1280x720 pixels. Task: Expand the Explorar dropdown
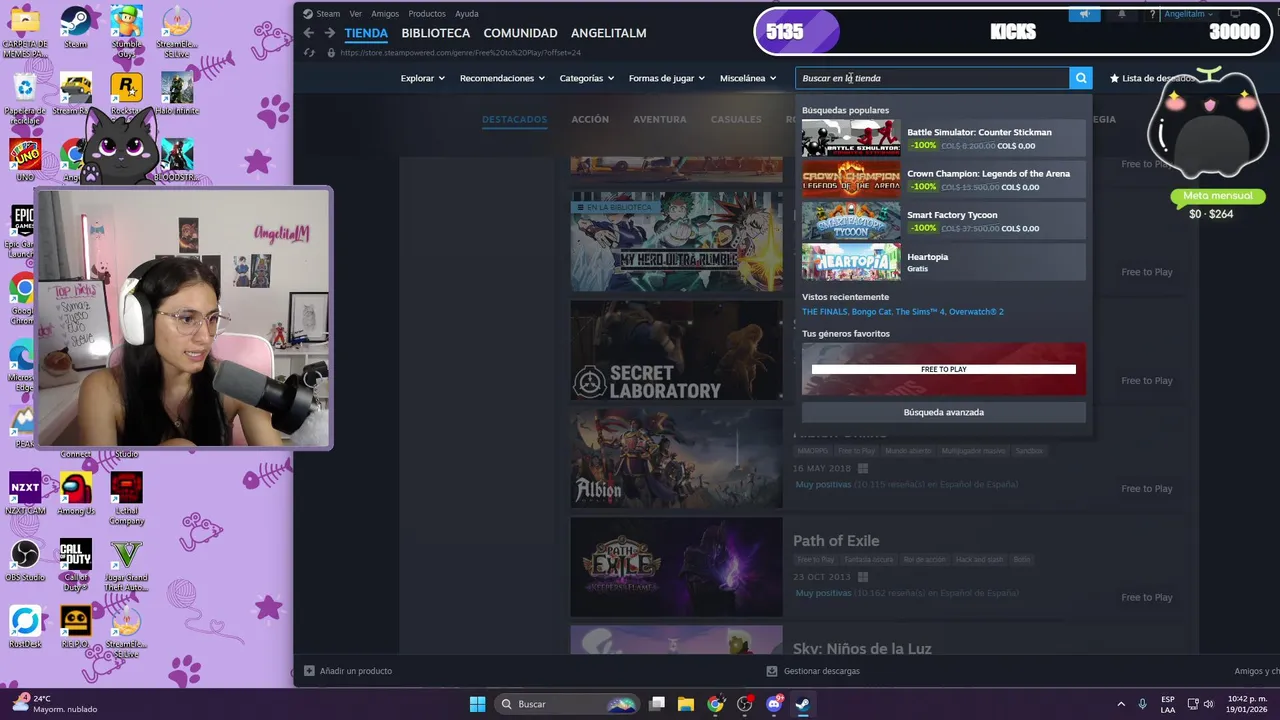click(x=422, y=78)
